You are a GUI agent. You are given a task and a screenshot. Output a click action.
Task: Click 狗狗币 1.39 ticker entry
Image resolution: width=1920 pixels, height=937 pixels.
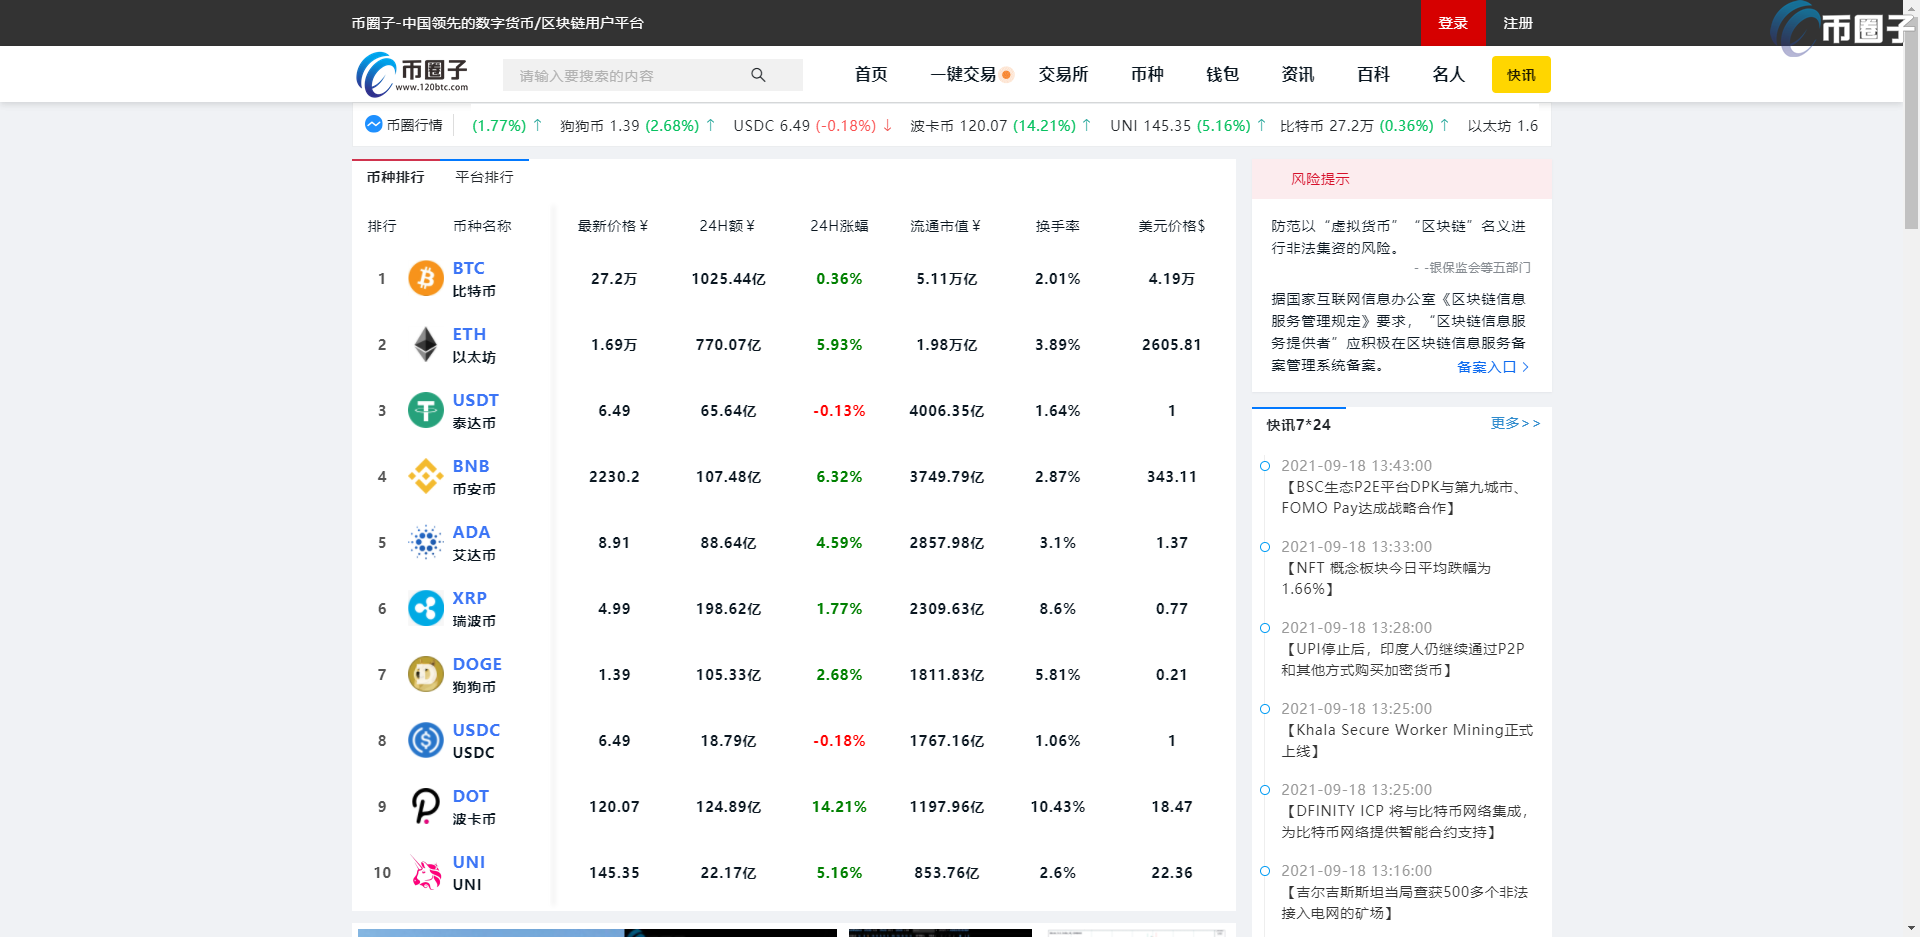coord(638,126)
